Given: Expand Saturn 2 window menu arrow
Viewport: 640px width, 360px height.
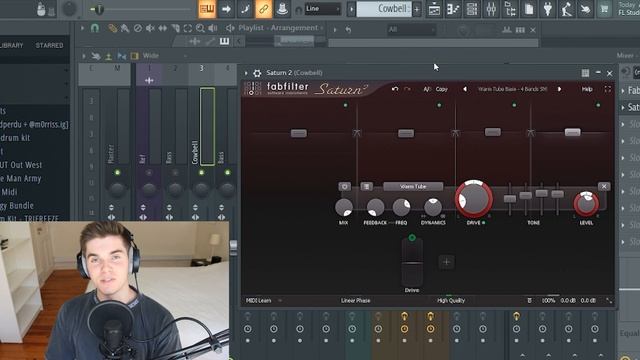Looking at the screenshot, I should click(246, 73).
